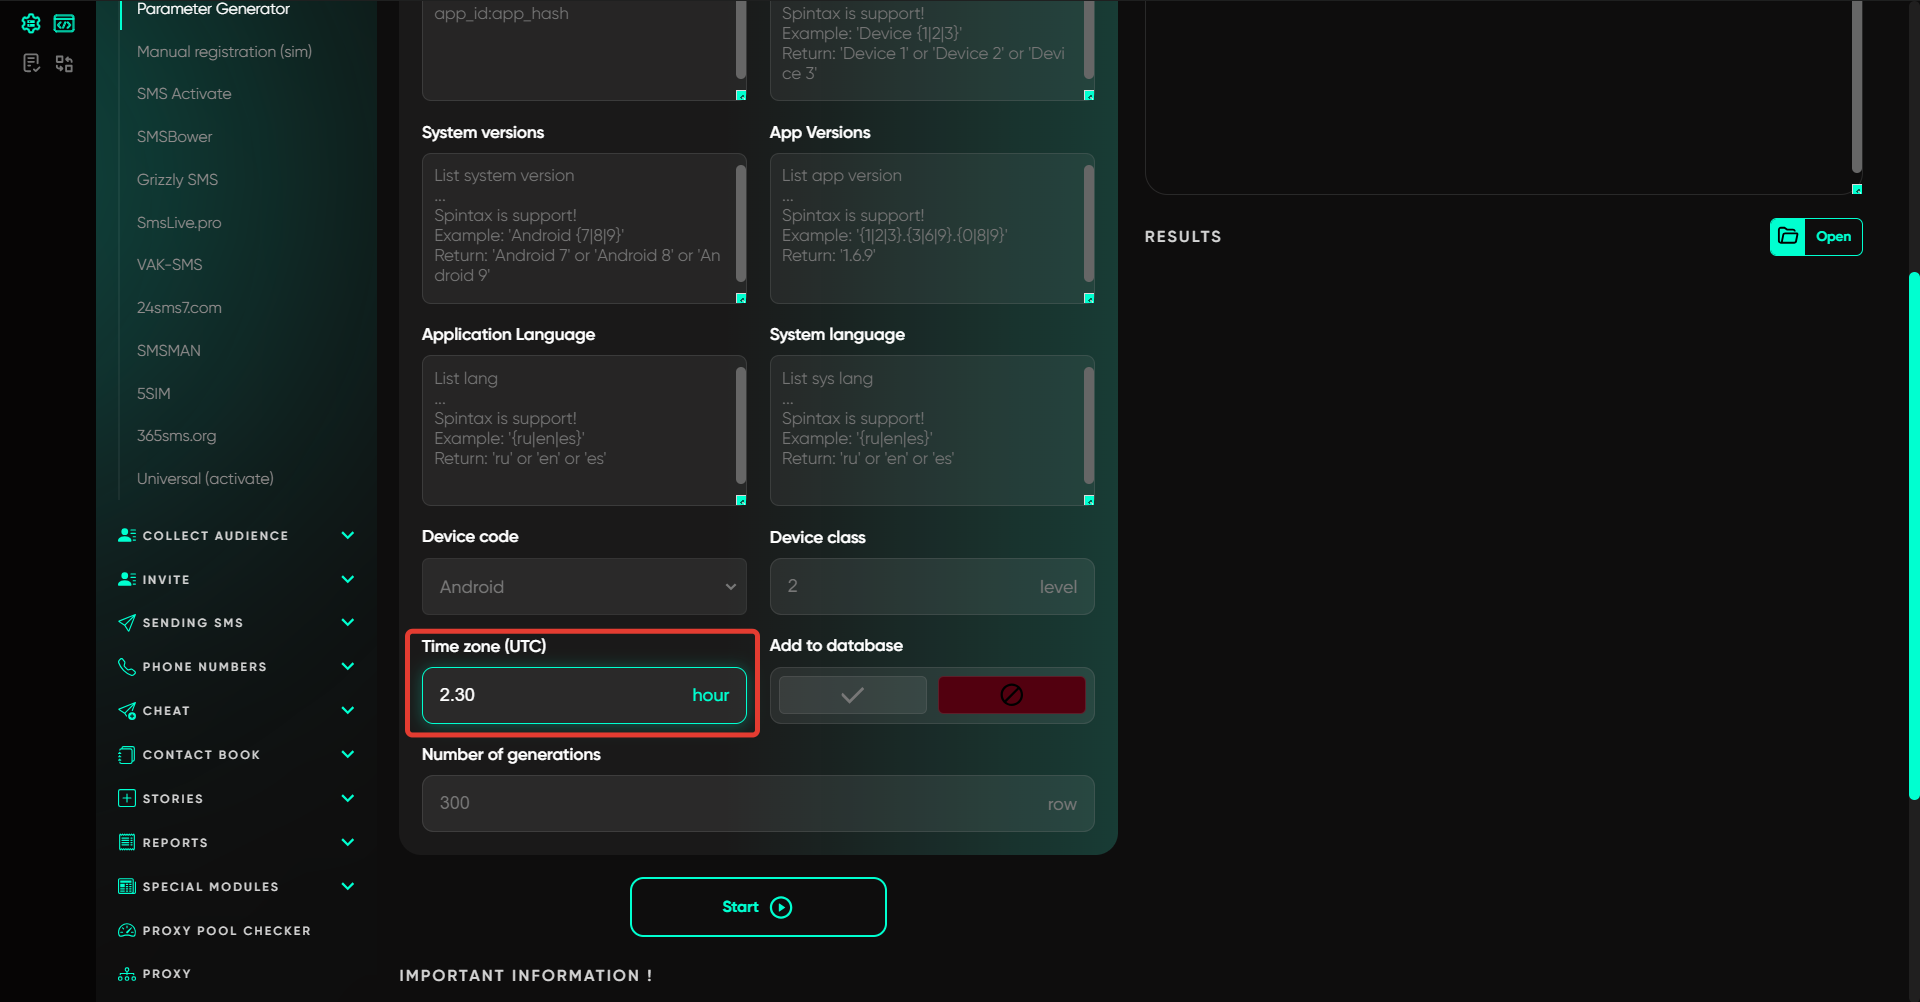
Task: Click the Open results button
Action: click(x=1832, y=237)
